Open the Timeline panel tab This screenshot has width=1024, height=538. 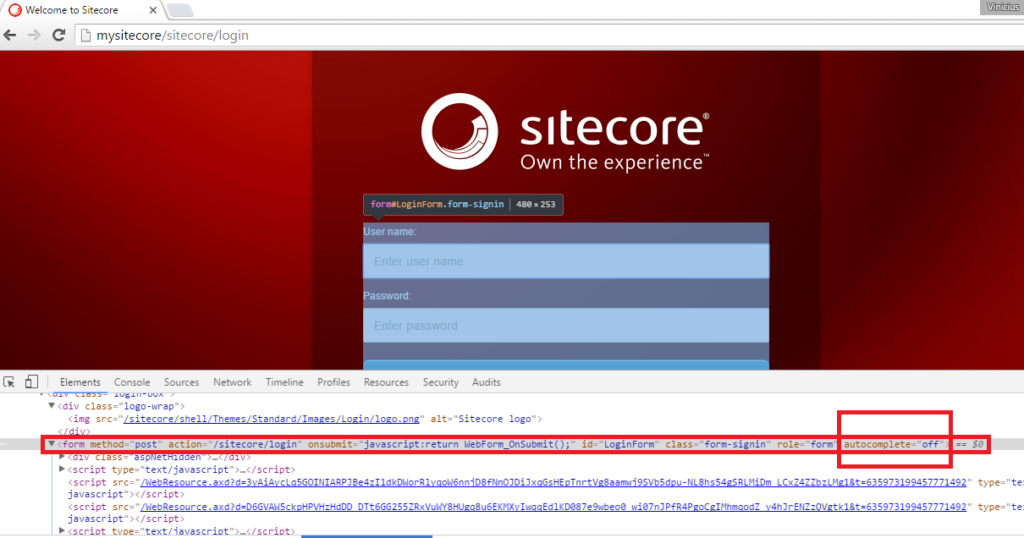click(284, 383)
